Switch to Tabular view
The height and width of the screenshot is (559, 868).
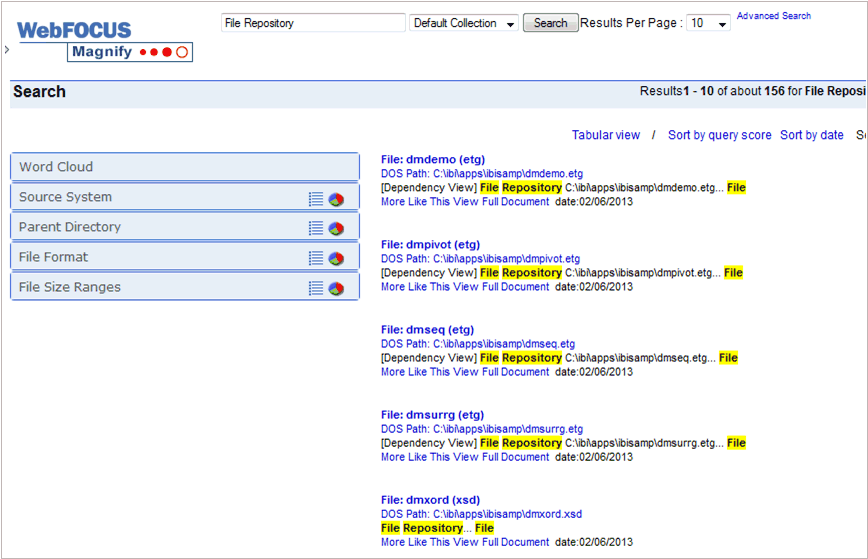click(x=606, y=135)
